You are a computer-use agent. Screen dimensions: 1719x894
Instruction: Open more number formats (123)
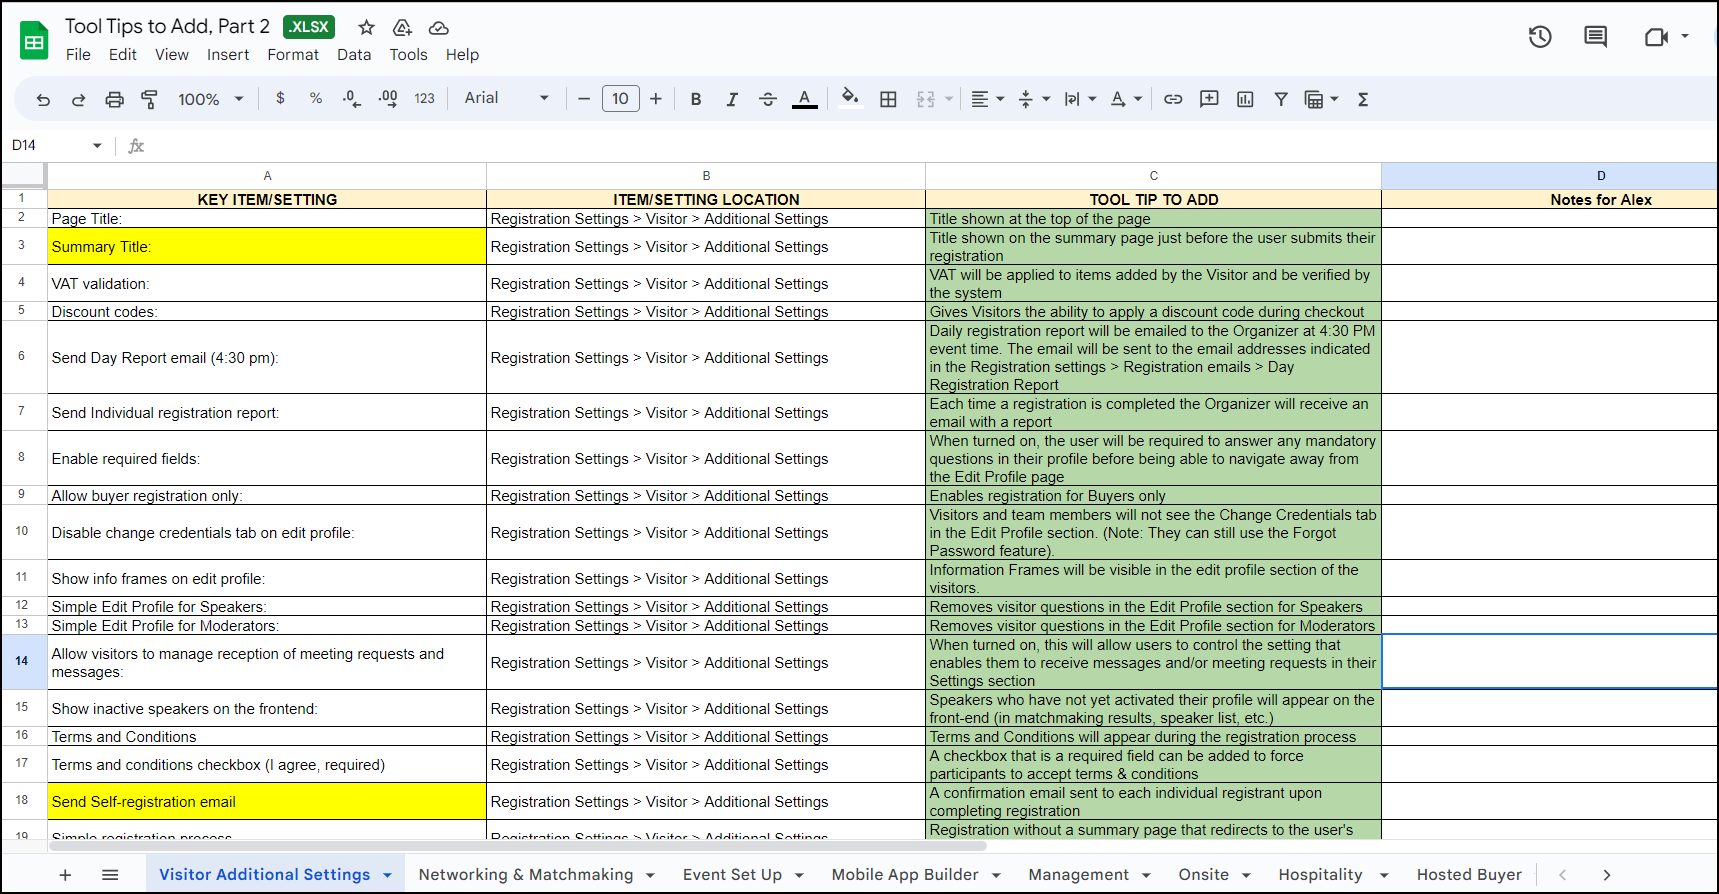coord(425,98)
